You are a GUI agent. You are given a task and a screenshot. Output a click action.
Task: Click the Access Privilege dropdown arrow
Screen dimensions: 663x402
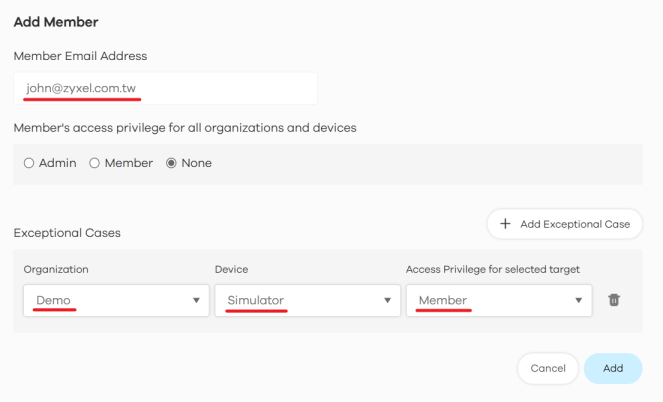tap(578, 300)
